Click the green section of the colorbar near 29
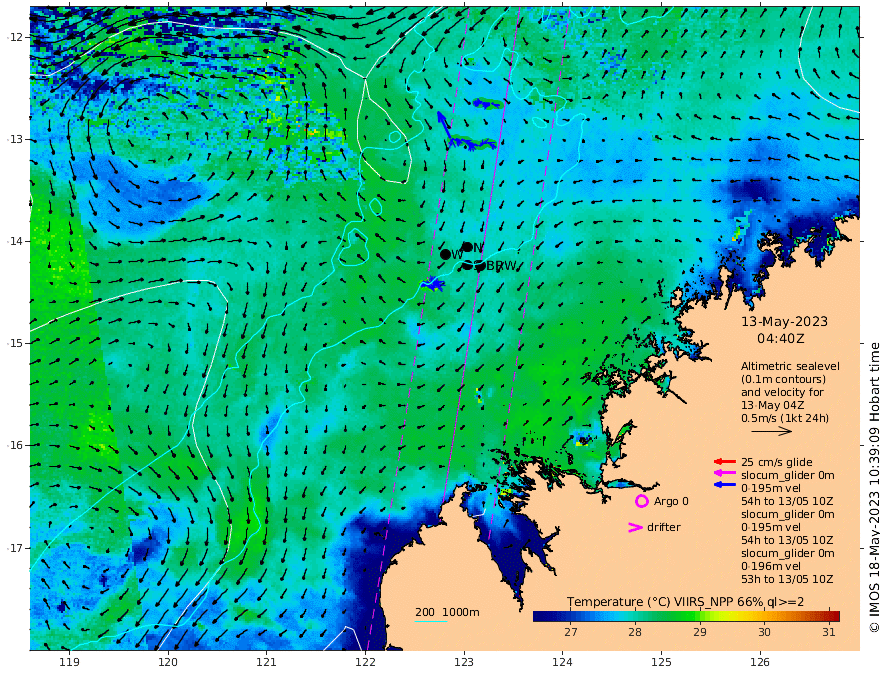 point(693,616)
